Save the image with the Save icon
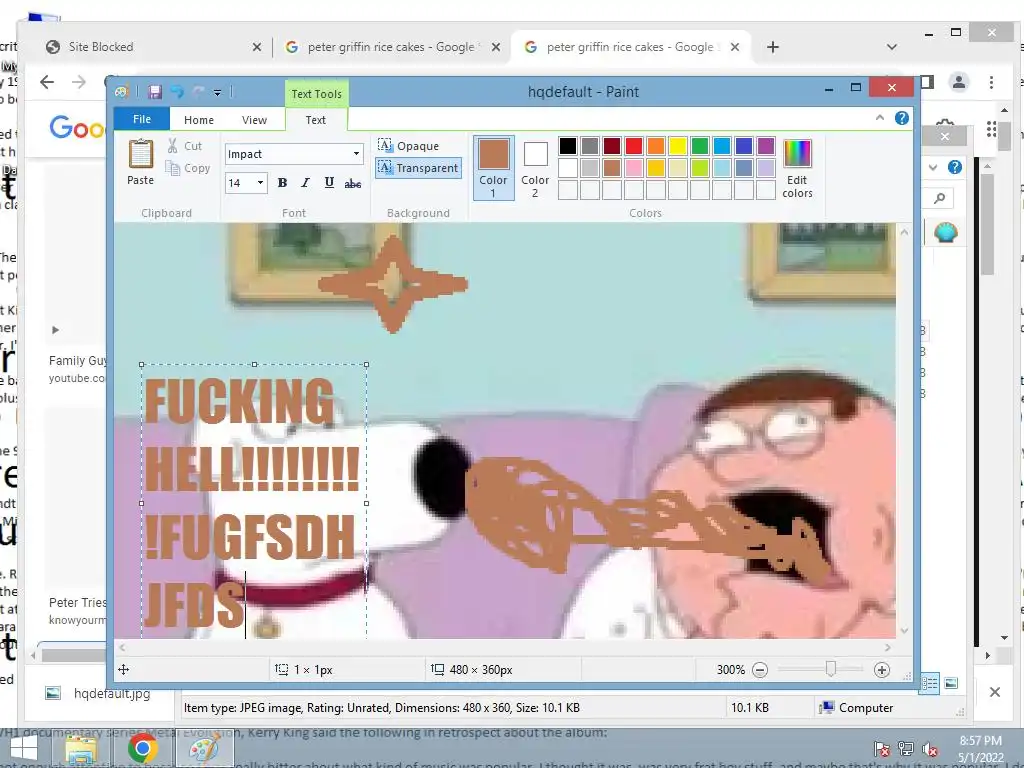 coord(155,92)
